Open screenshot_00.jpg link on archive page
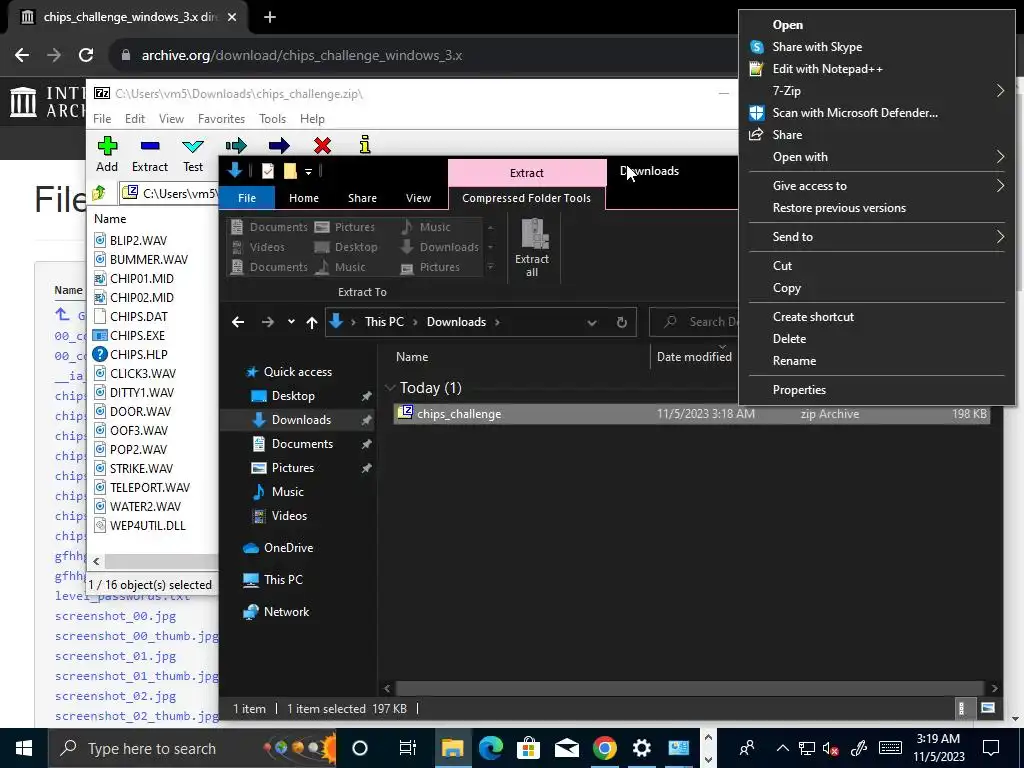Screen dimensions: 1024x768 116,616
